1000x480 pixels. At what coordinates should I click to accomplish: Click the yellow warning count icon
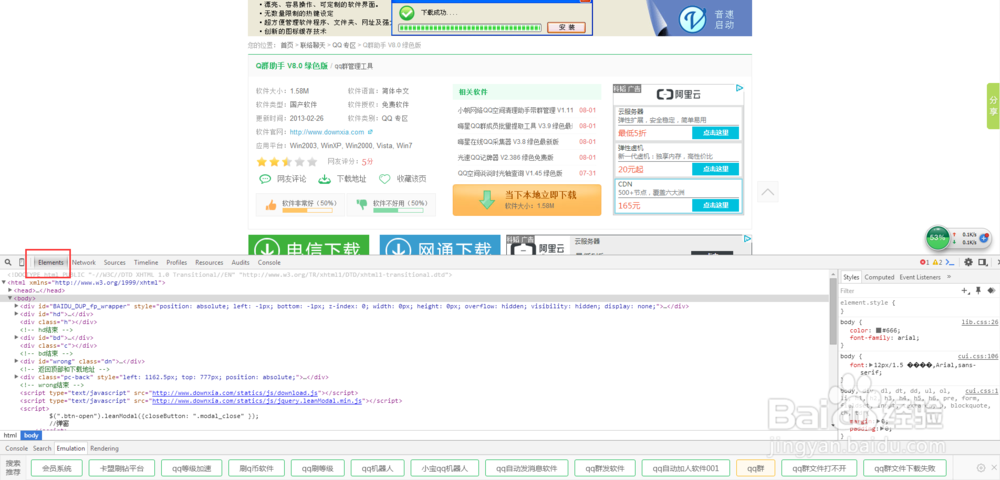[x=936, y=263]
